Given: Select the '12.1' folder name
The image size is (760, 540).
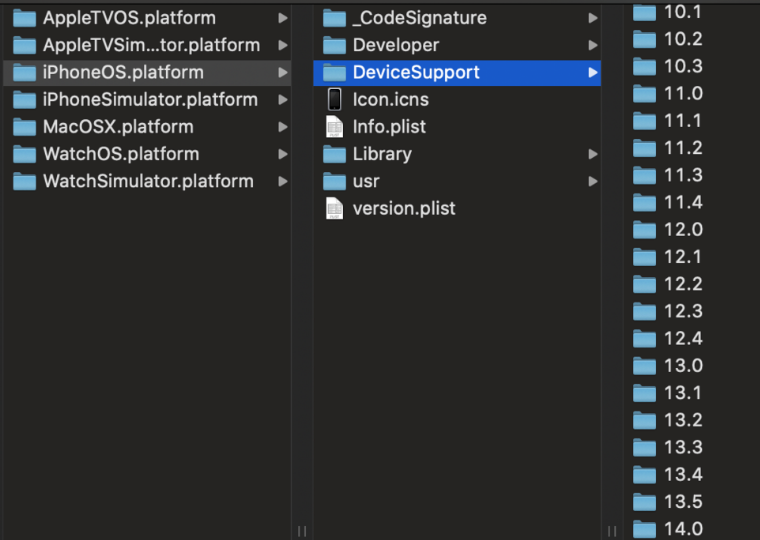Looking at the screenshot, I should [x=683, y=256].
